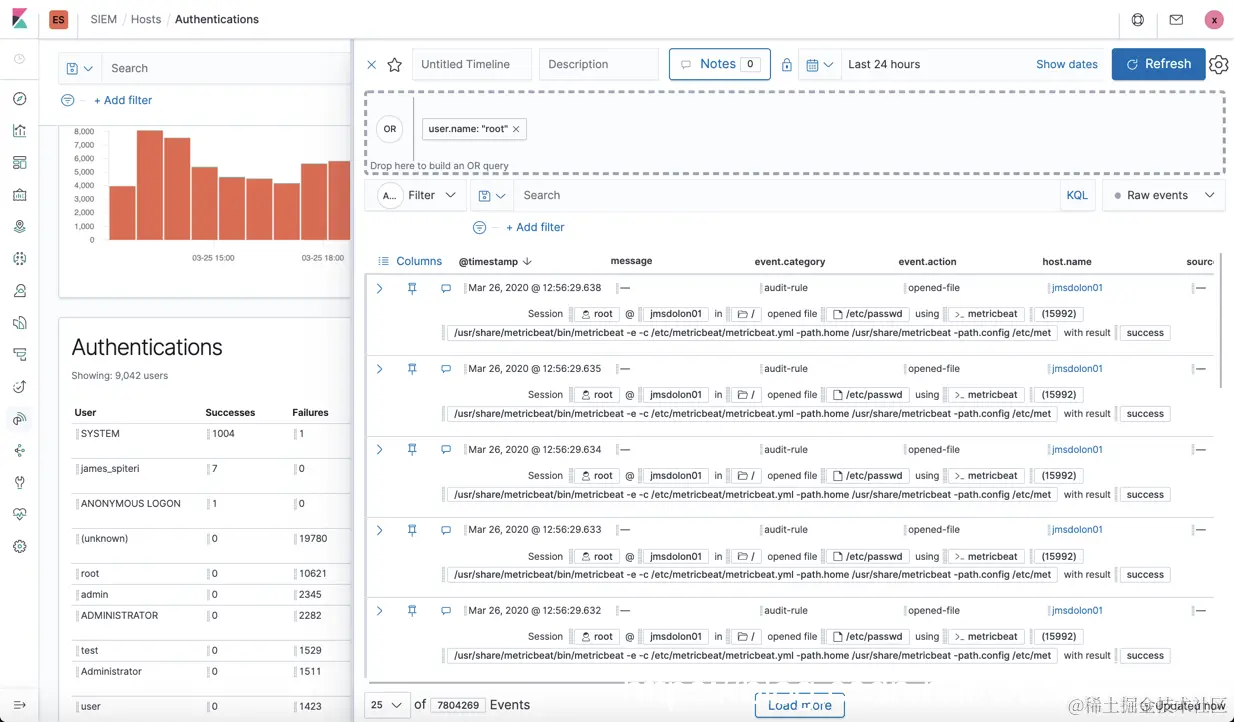Open the Management gear icon in sidebar
This screenshot has width=1234, height=722.
pos(20,547)
